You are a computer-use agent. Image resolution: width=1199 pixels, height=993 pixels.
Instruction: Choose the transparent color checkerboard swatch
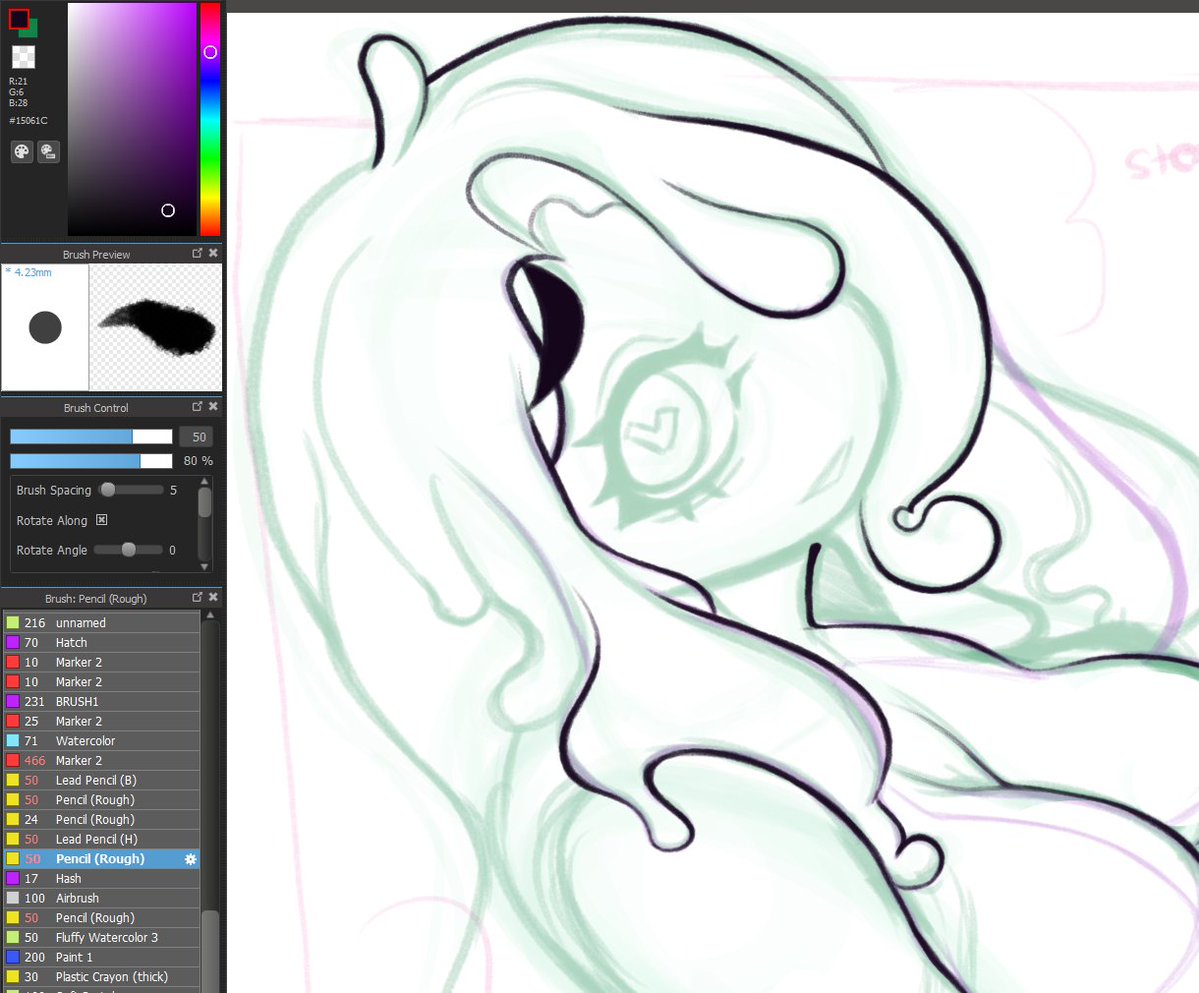pos(24,57)
